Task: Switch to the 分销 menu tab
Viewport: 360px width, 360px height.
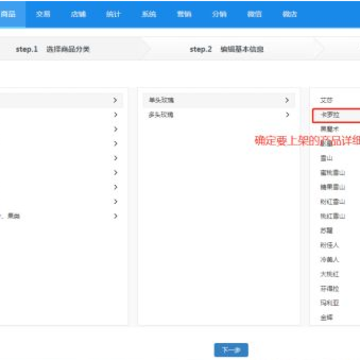Action: click(219, 14)
